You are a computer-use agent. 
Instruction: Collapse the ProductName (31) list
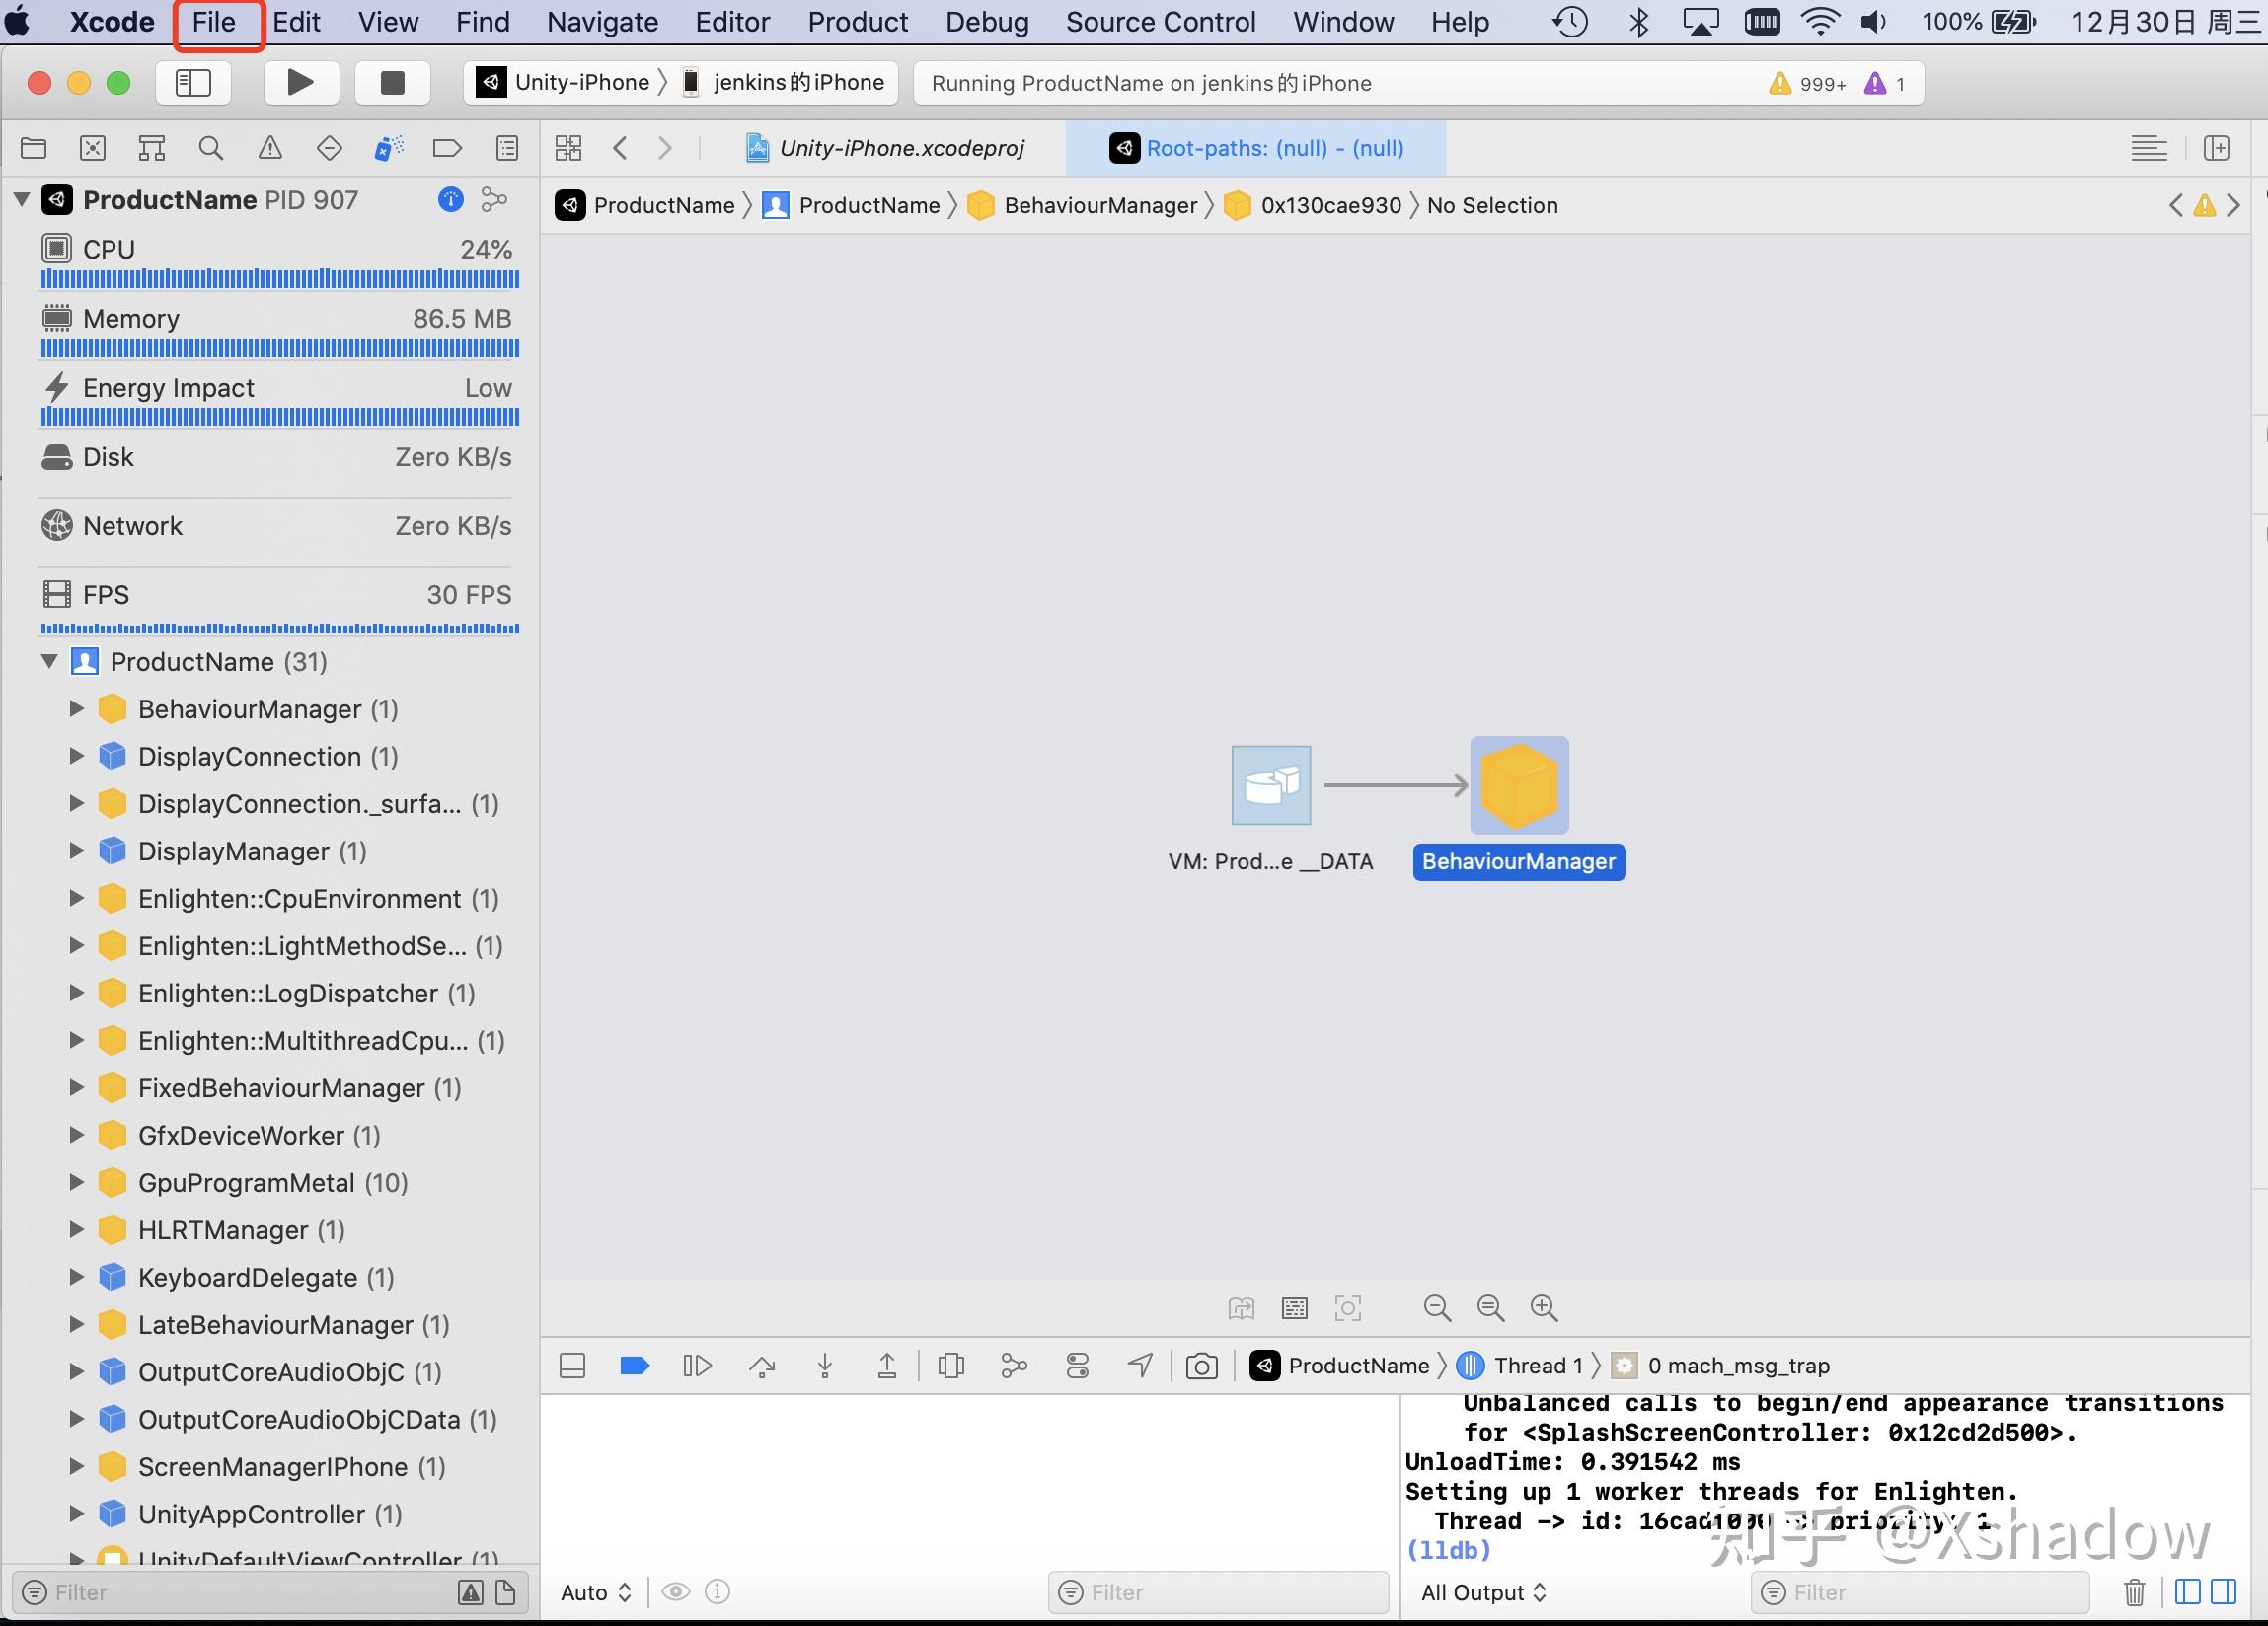point(49,661)
